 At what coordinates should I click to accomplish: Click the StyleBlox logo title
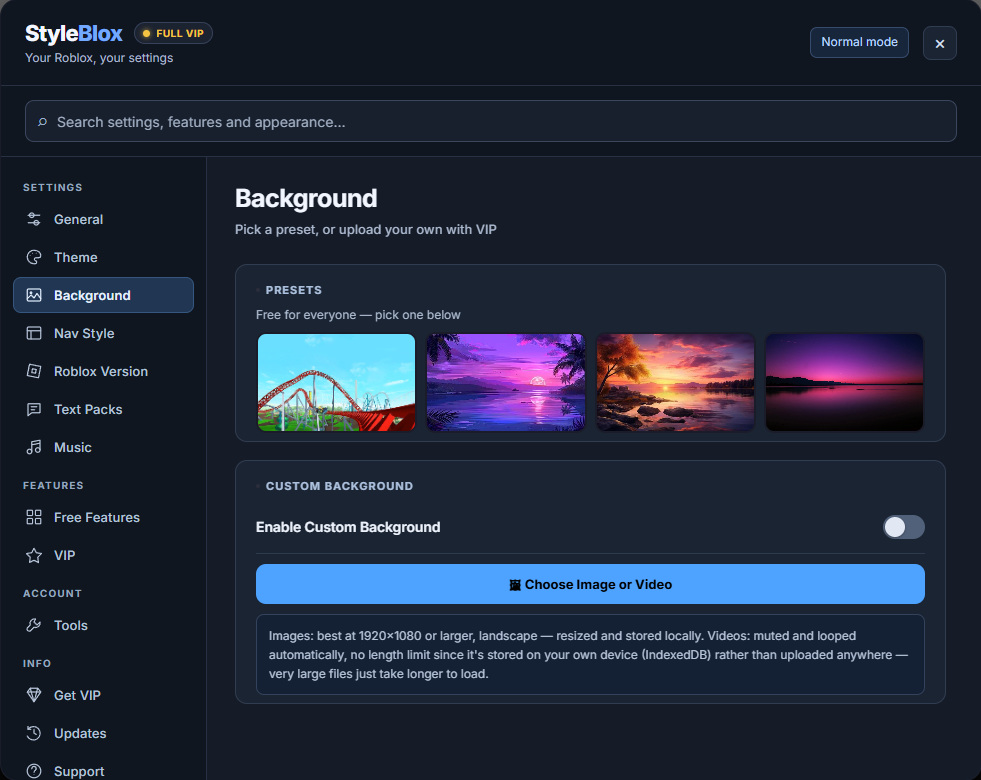tap(74, 33)
